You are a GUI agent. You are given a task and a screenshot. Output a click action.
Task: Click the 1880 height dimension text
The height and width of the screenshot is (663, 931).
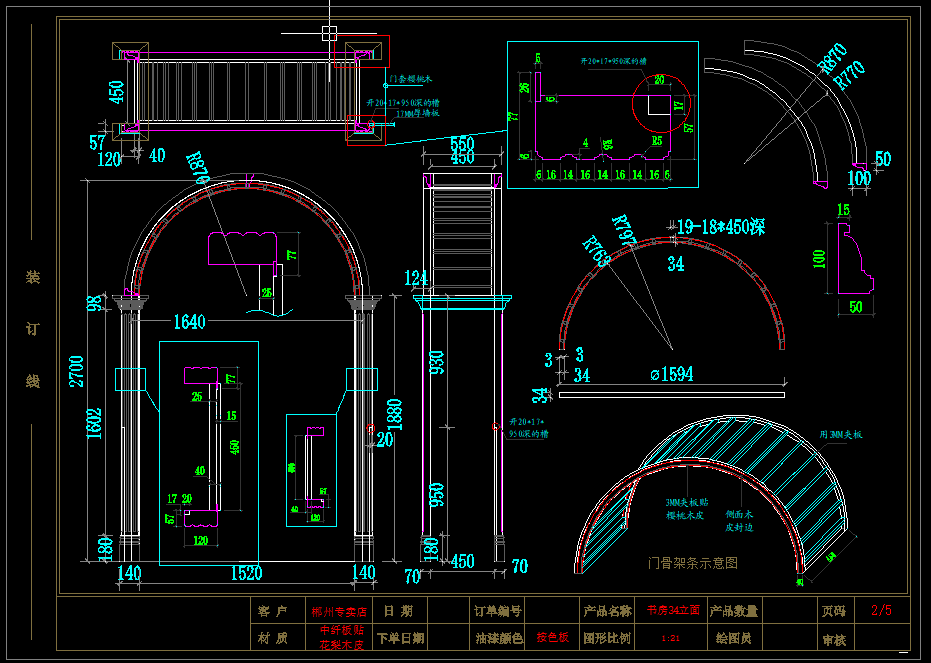point(395,413)
